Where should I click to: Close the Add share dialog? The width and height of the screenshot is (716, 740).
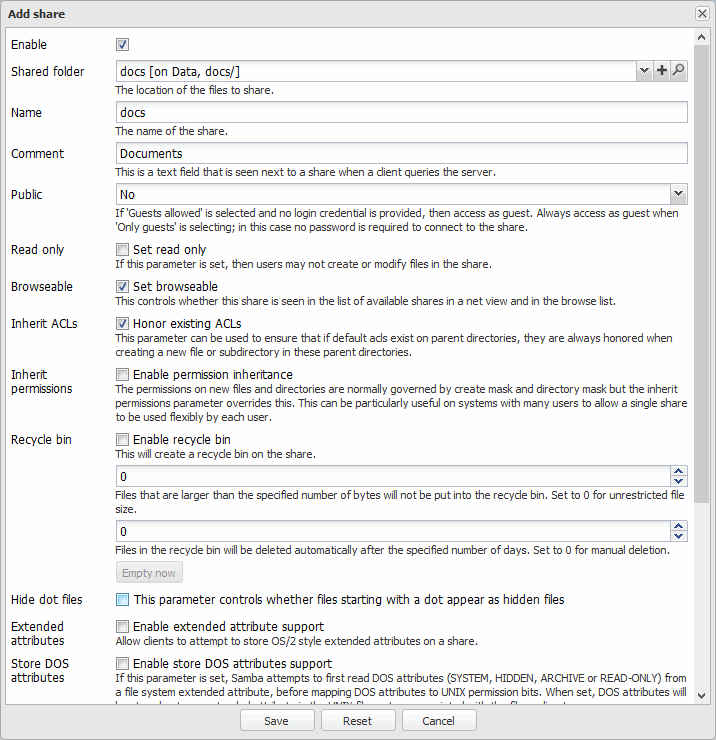coord(702,14)
